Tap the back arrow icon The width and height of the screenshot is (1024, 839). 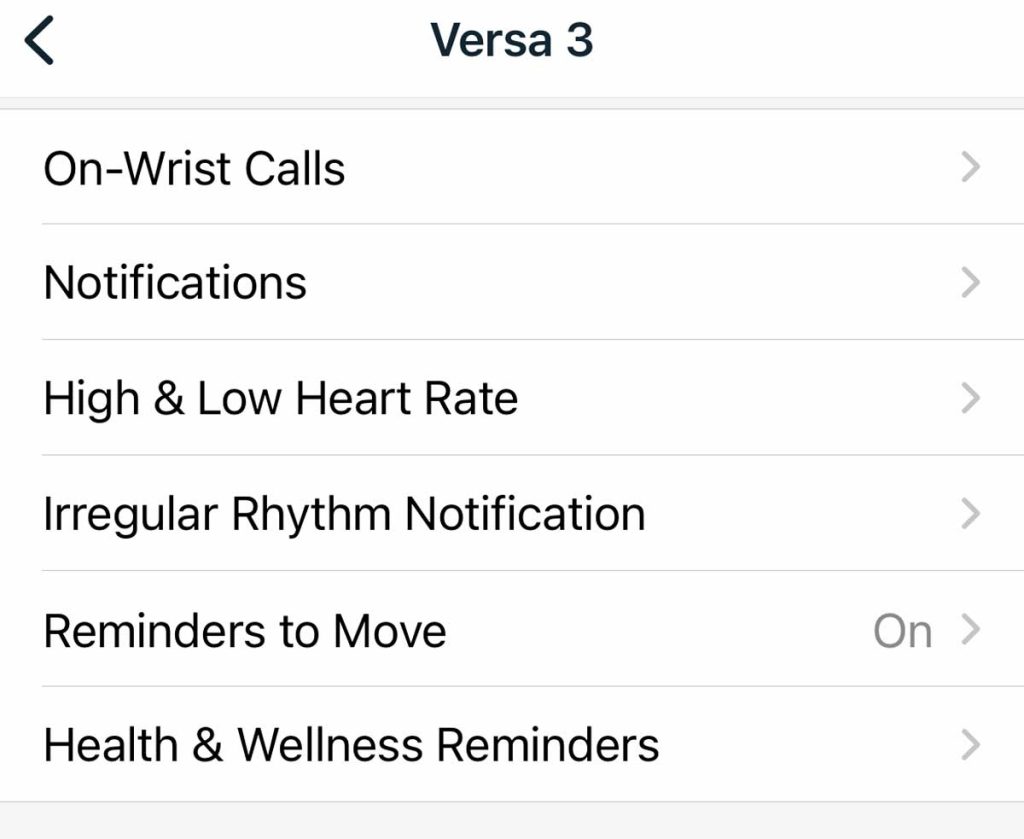(40, 42)
